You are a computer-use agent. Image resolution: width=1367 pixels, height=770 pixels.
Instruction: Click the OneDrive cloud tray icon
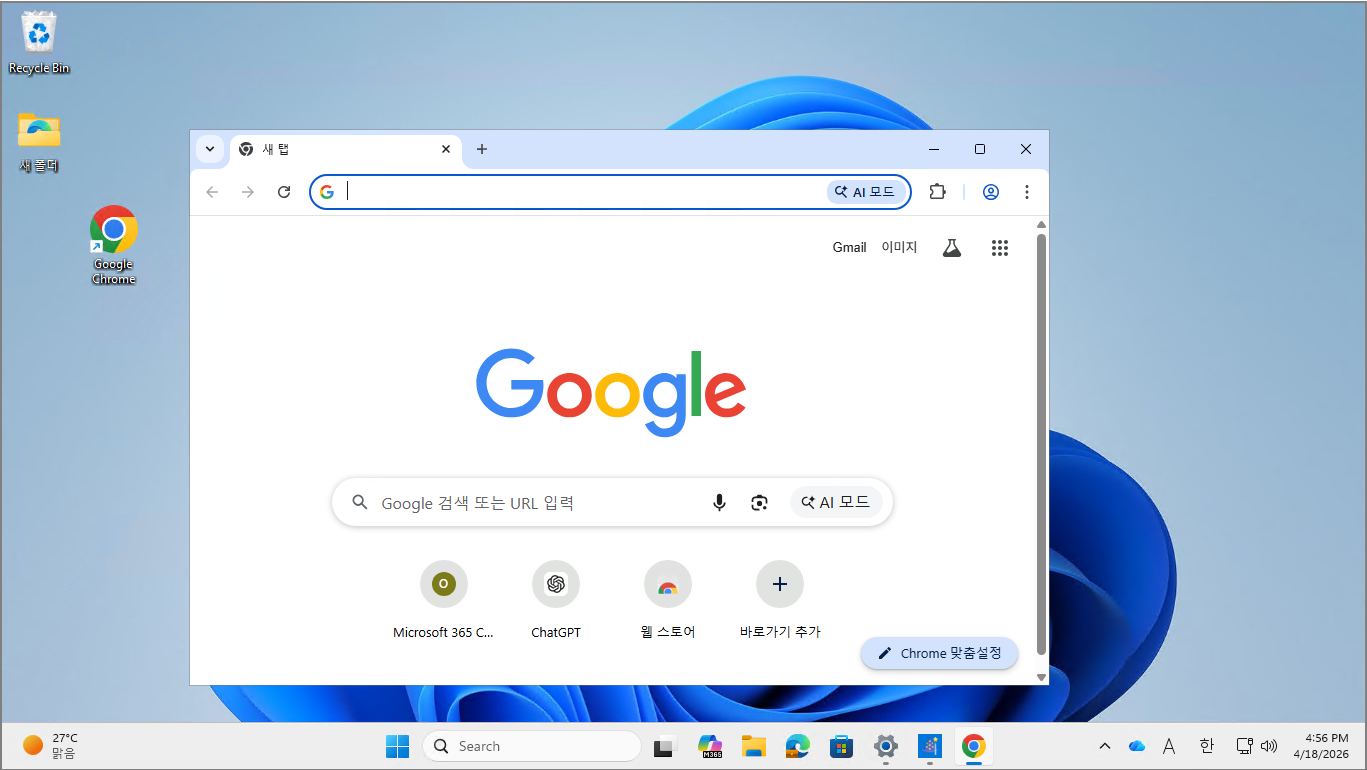[1137, 746]
